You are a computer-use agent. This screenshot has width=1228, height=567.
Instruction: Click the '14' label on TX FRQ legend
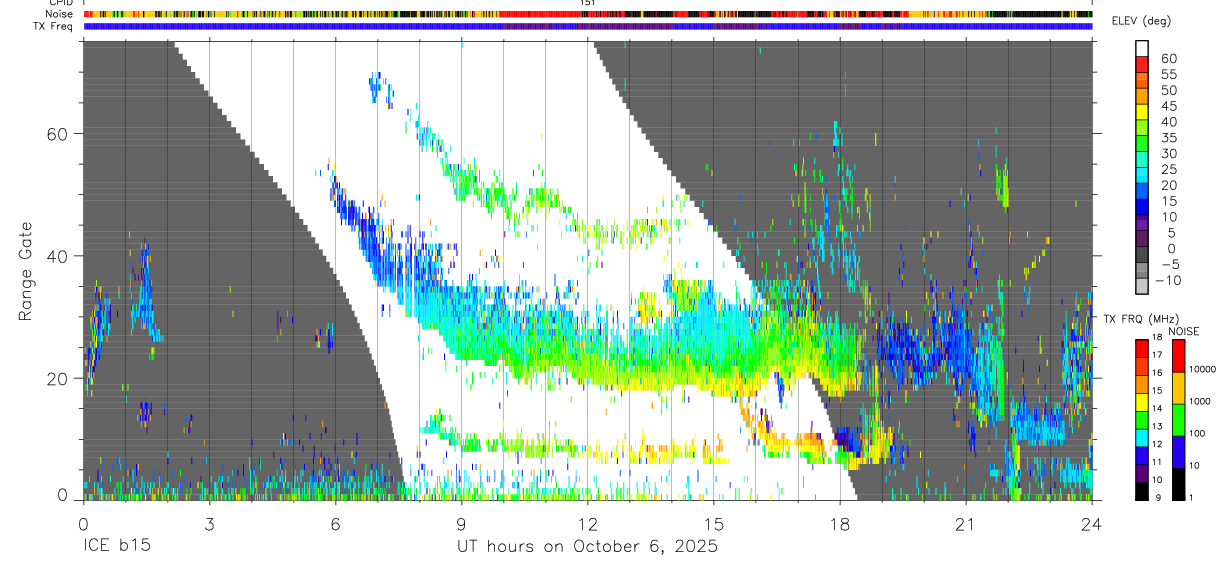click(1156, 408)
